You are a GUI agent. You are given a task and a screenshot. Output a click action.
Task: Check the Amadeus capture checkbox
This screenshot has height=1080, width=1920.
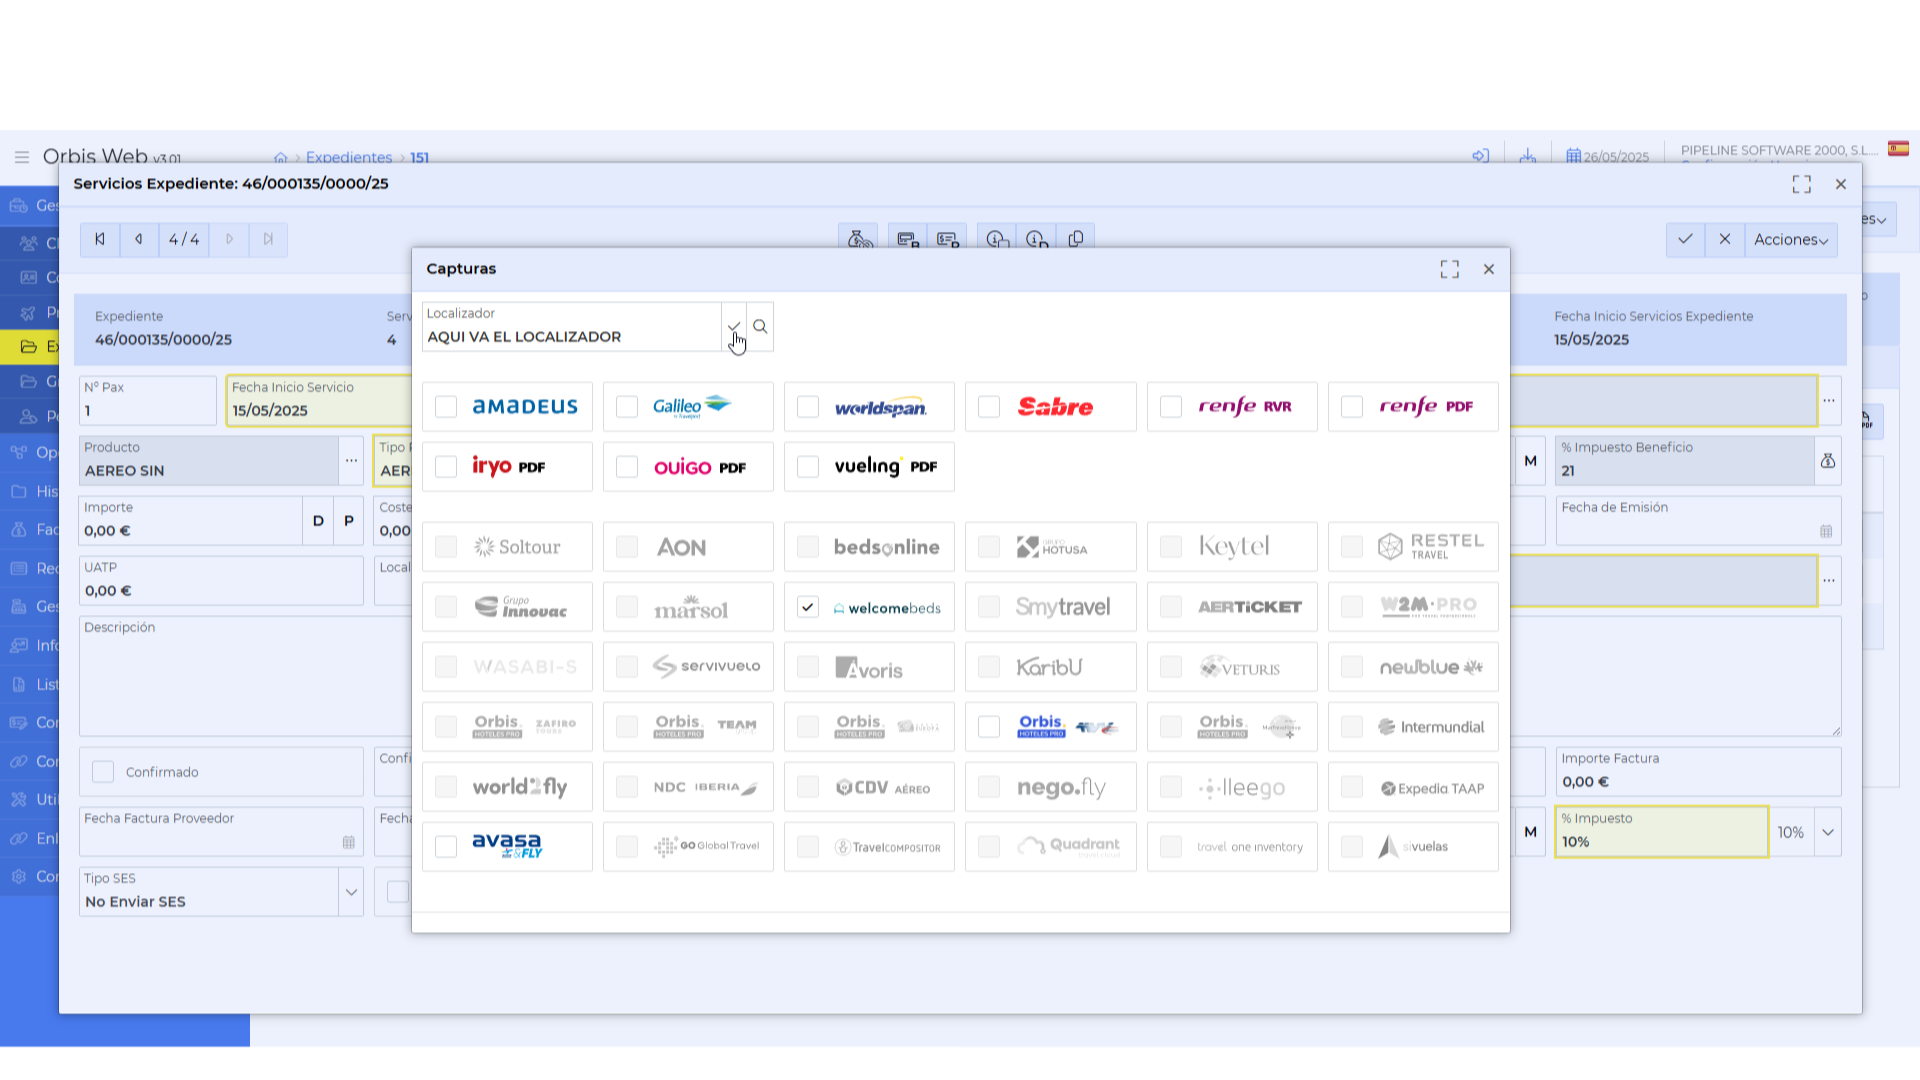[x=446, y=407]
